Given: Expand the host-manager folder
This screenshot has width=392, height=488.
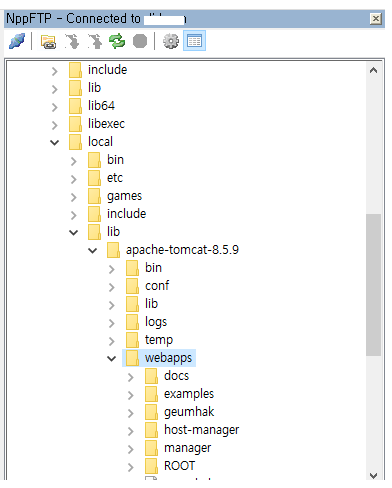Looking at the screenshot, I should pyautogui.click(x=131, y=431).
